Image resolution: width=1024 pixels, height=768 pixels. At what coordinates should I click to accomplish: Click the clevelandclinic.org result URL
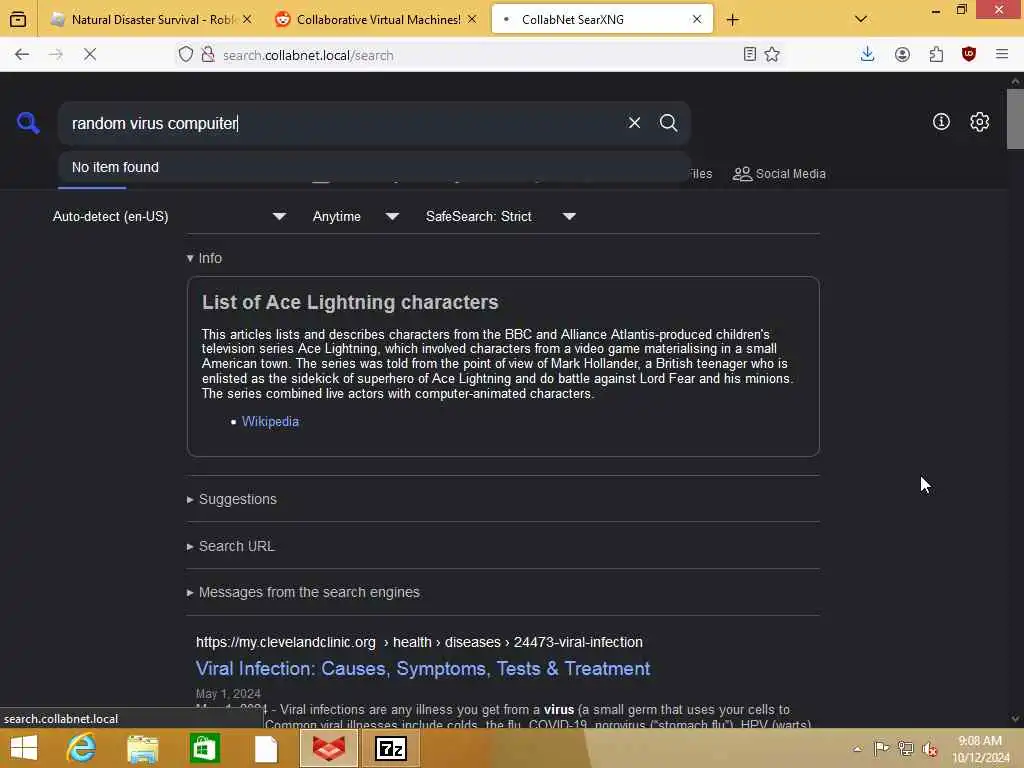(x=419, y=642)
